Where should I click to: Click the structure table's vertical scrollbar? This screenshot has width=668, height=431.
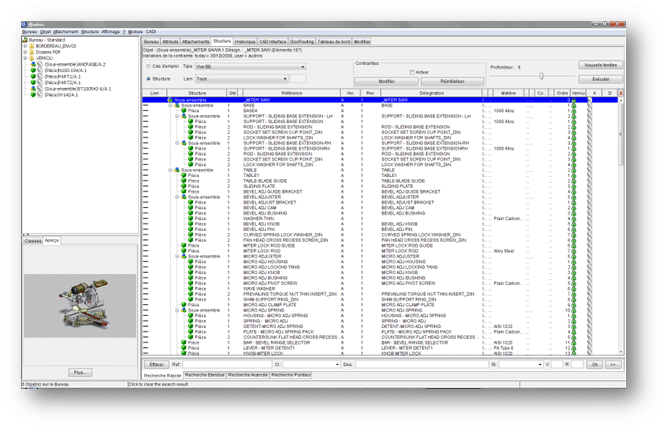point(621,226)
